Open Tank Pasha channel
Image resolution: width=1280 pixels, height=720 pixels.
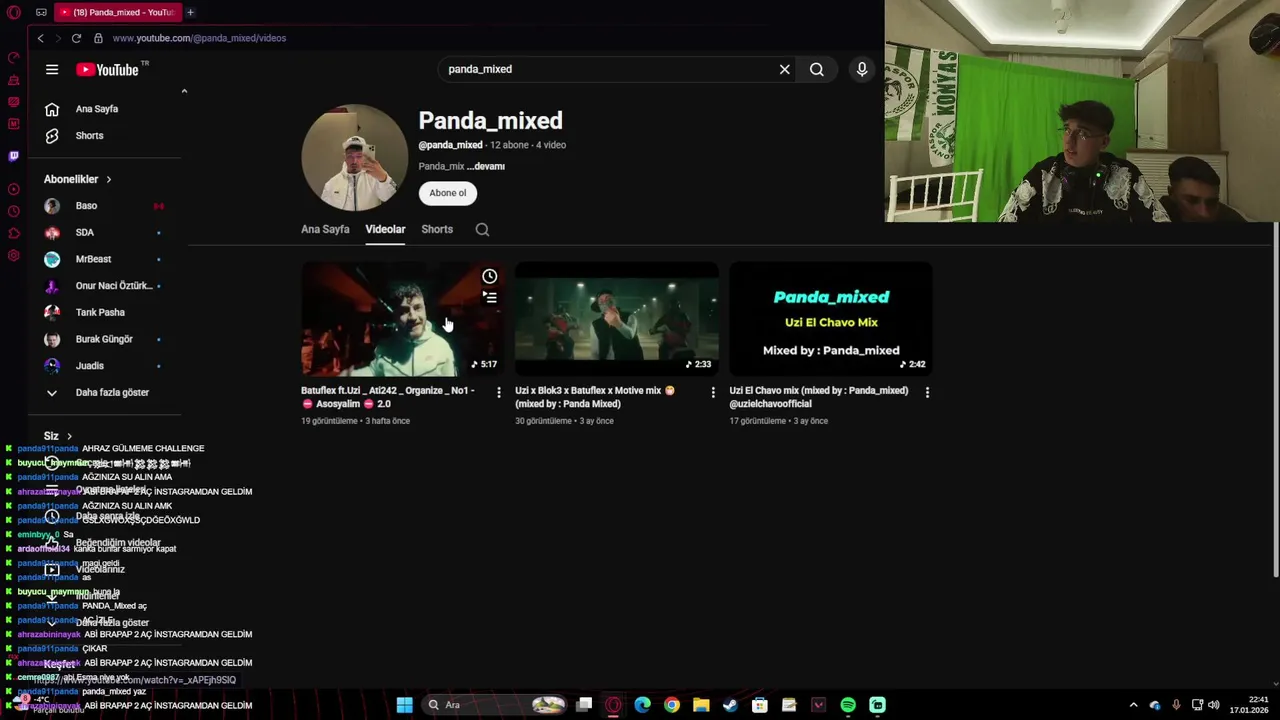(103, 313)
